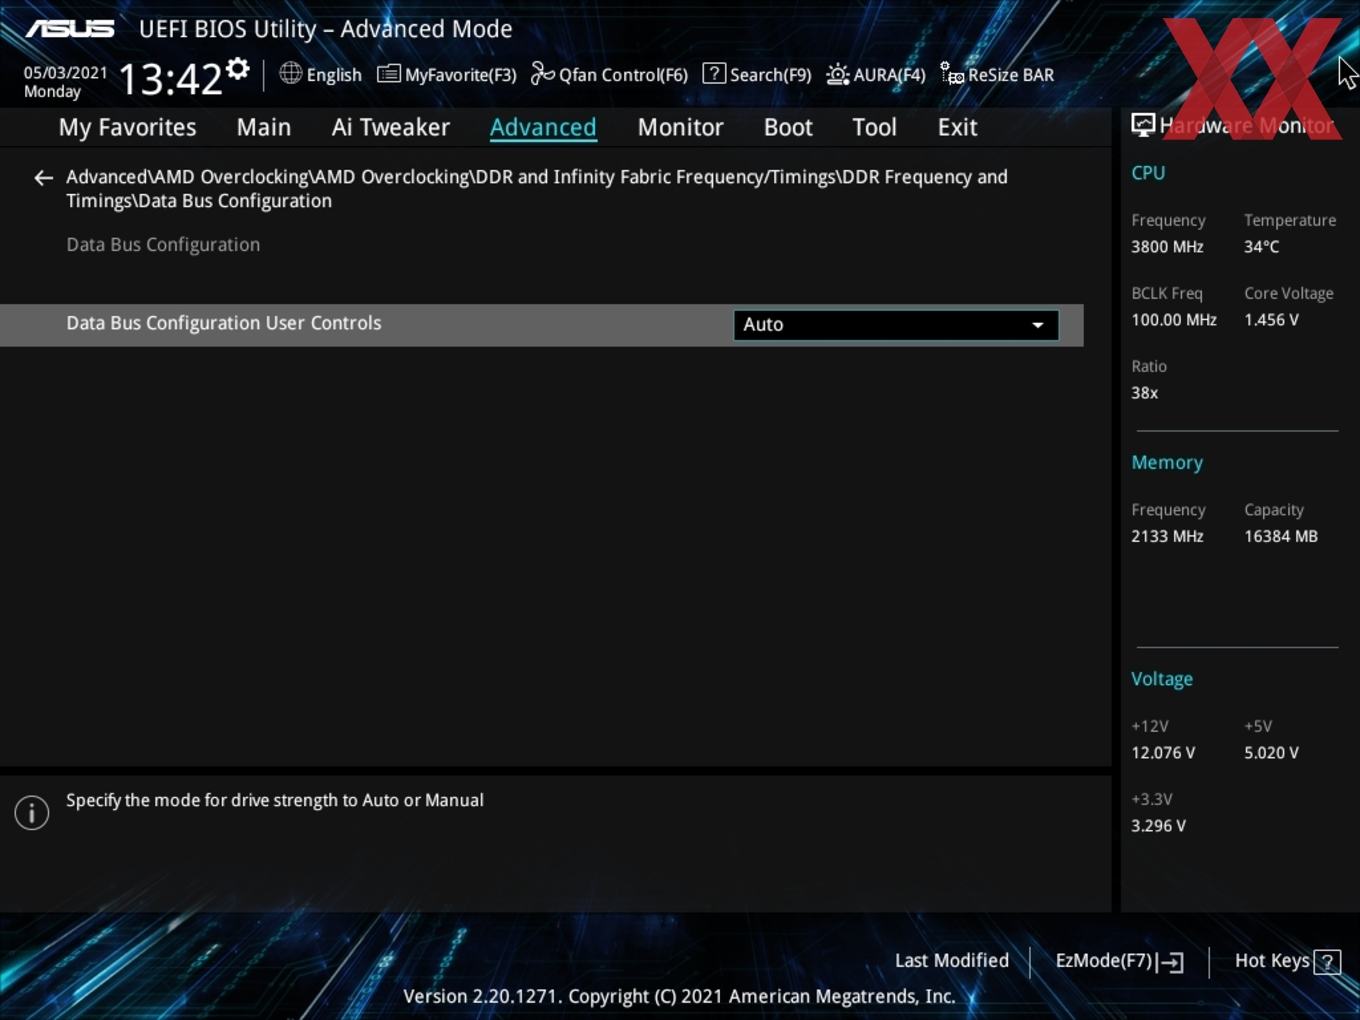Click the BIOS version copyright text
This screenshot has height=1020, width=1360.
pyautogui.click(x=679, y=996)
